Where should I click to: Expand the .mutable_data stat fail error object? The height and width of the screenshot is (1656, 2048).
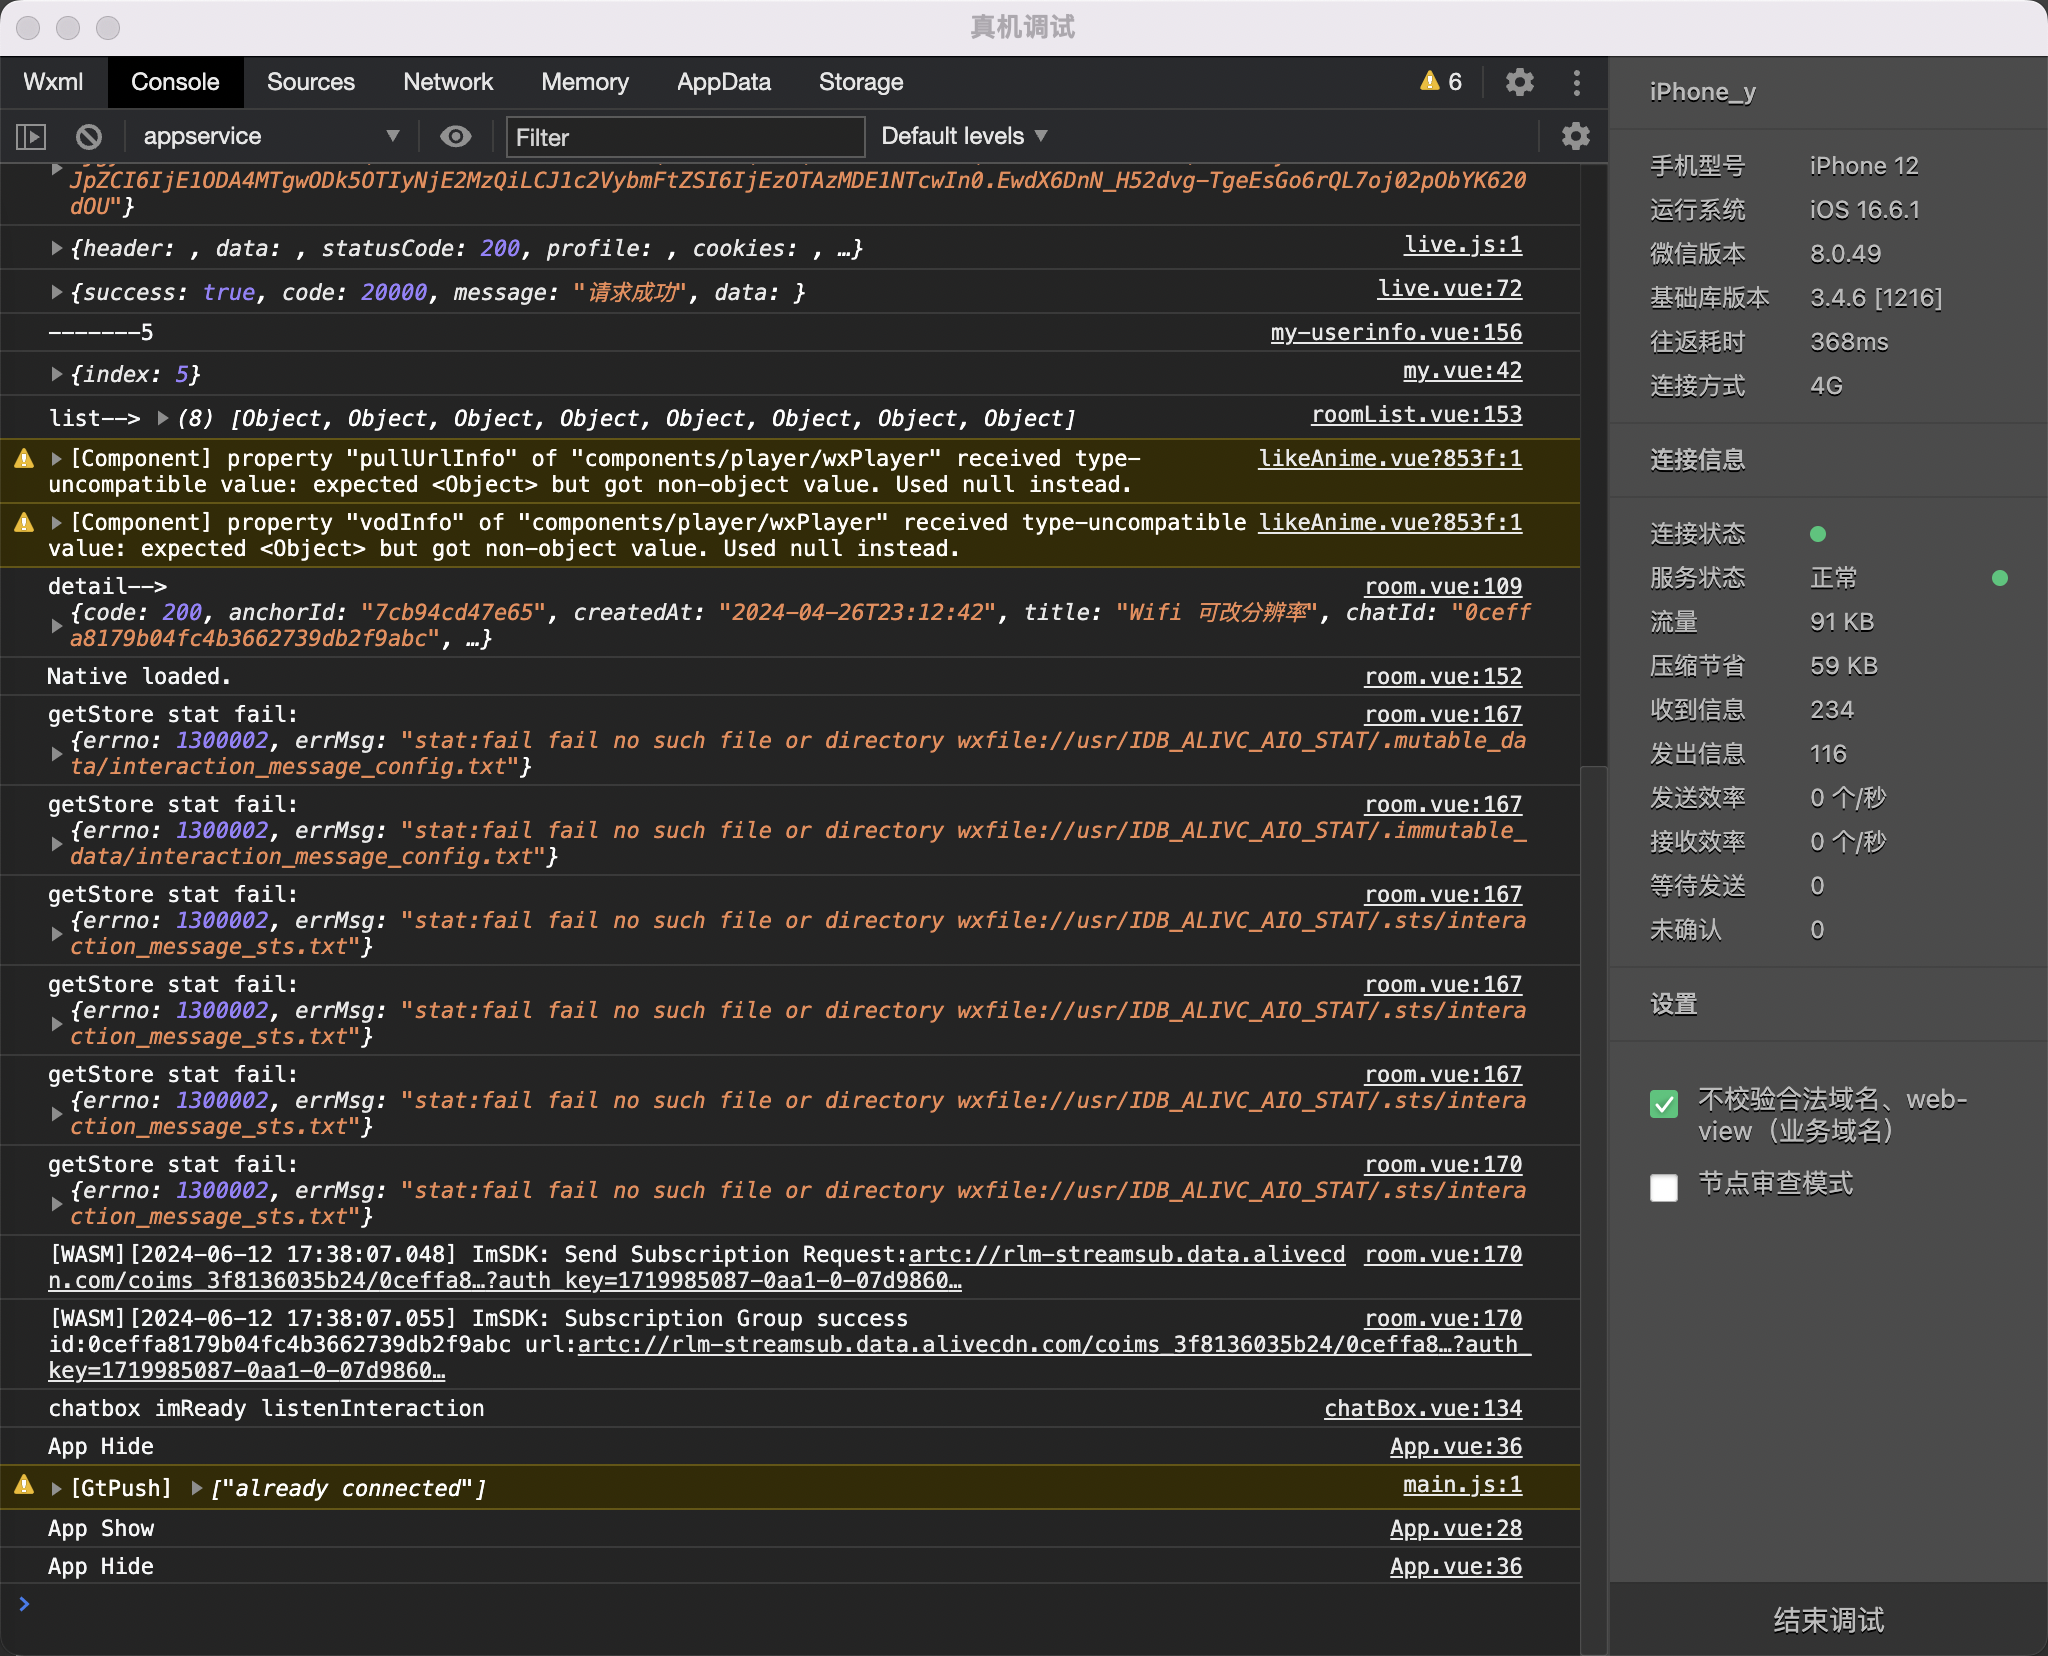(57, 754)
